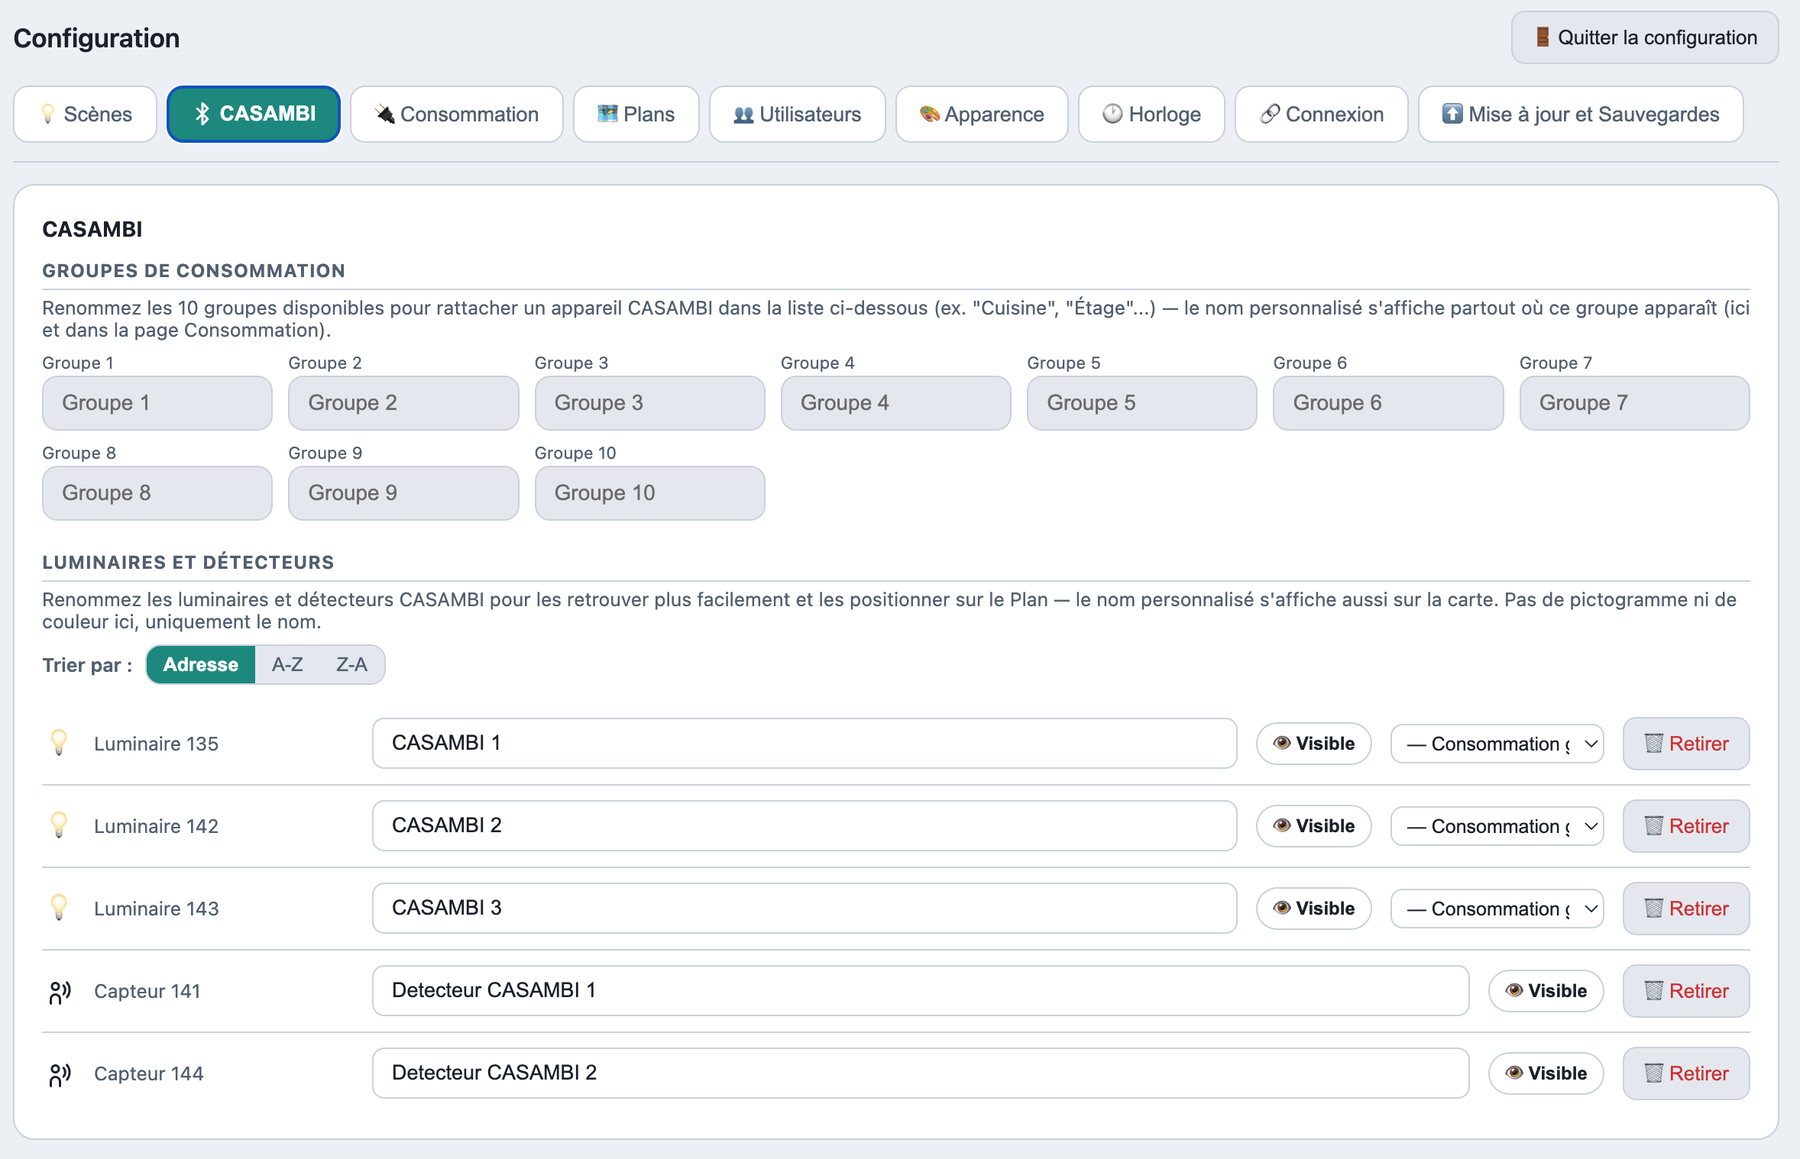
Task: Open the Scènes tab
Action: click(x=85, y=114)
